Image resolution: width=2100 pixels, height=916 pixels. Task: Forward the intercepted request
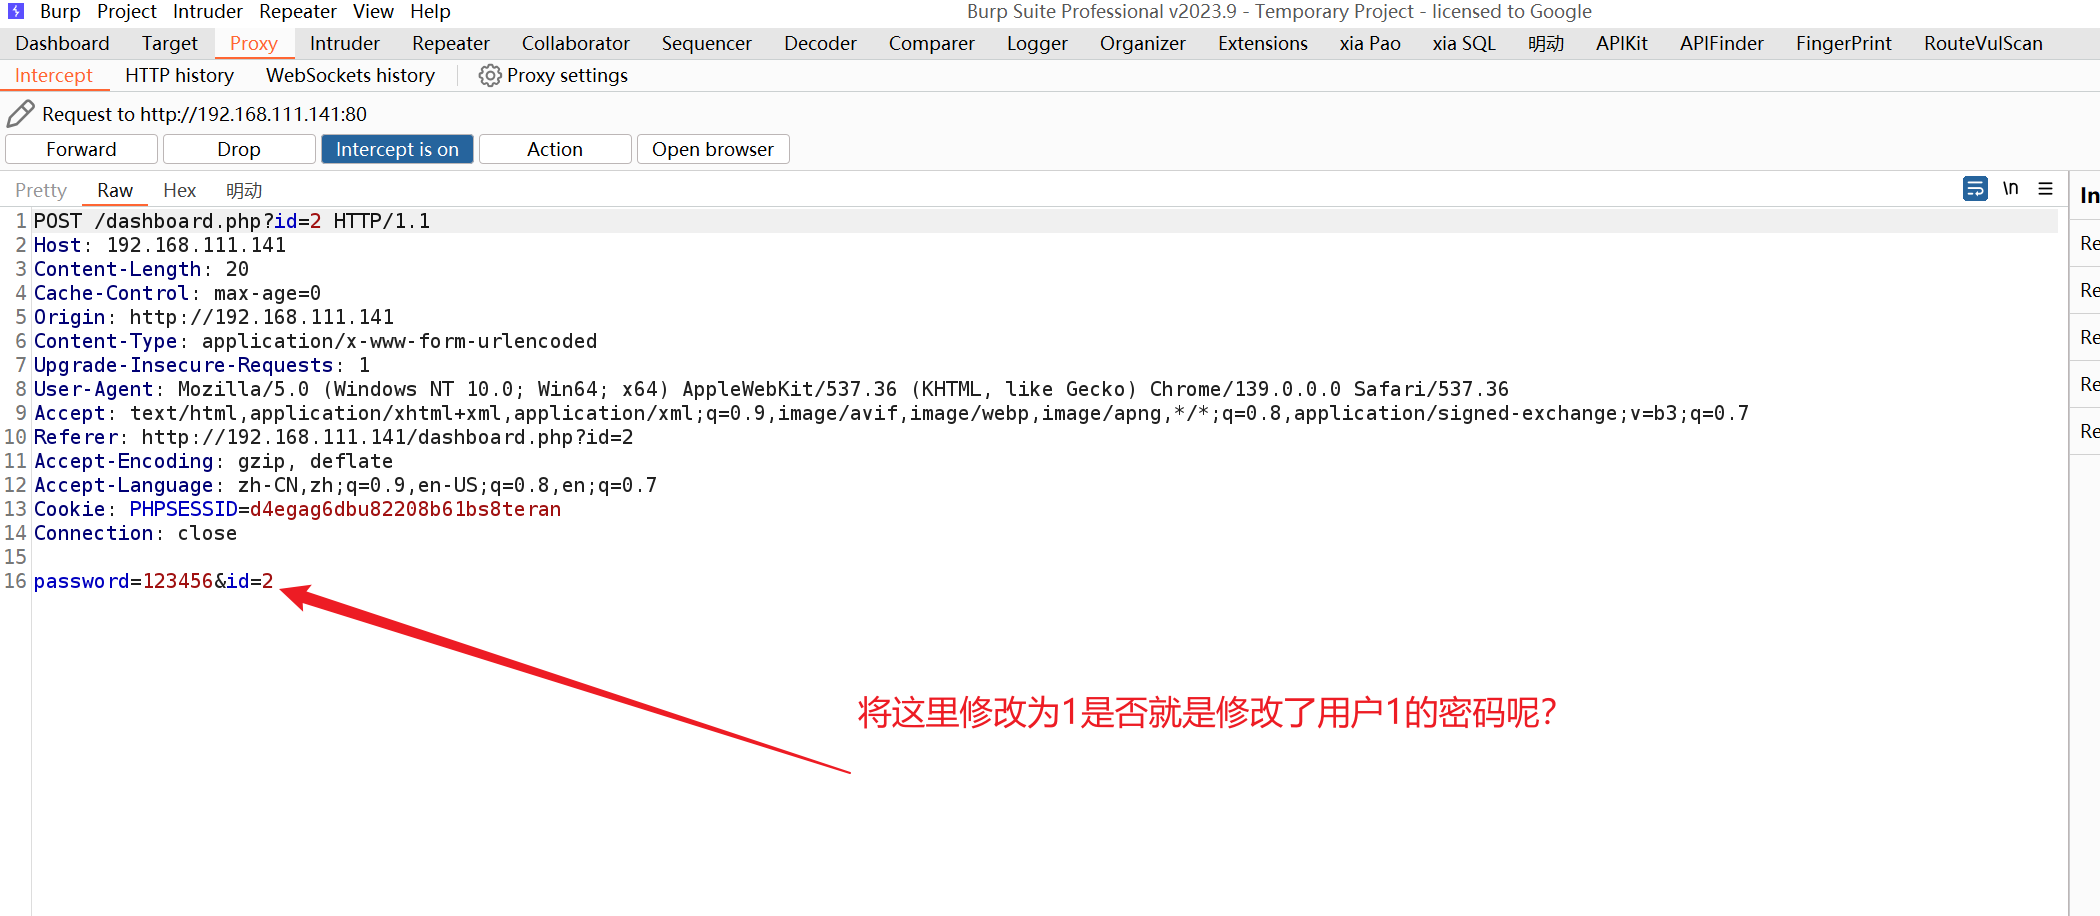pos(81,149)
